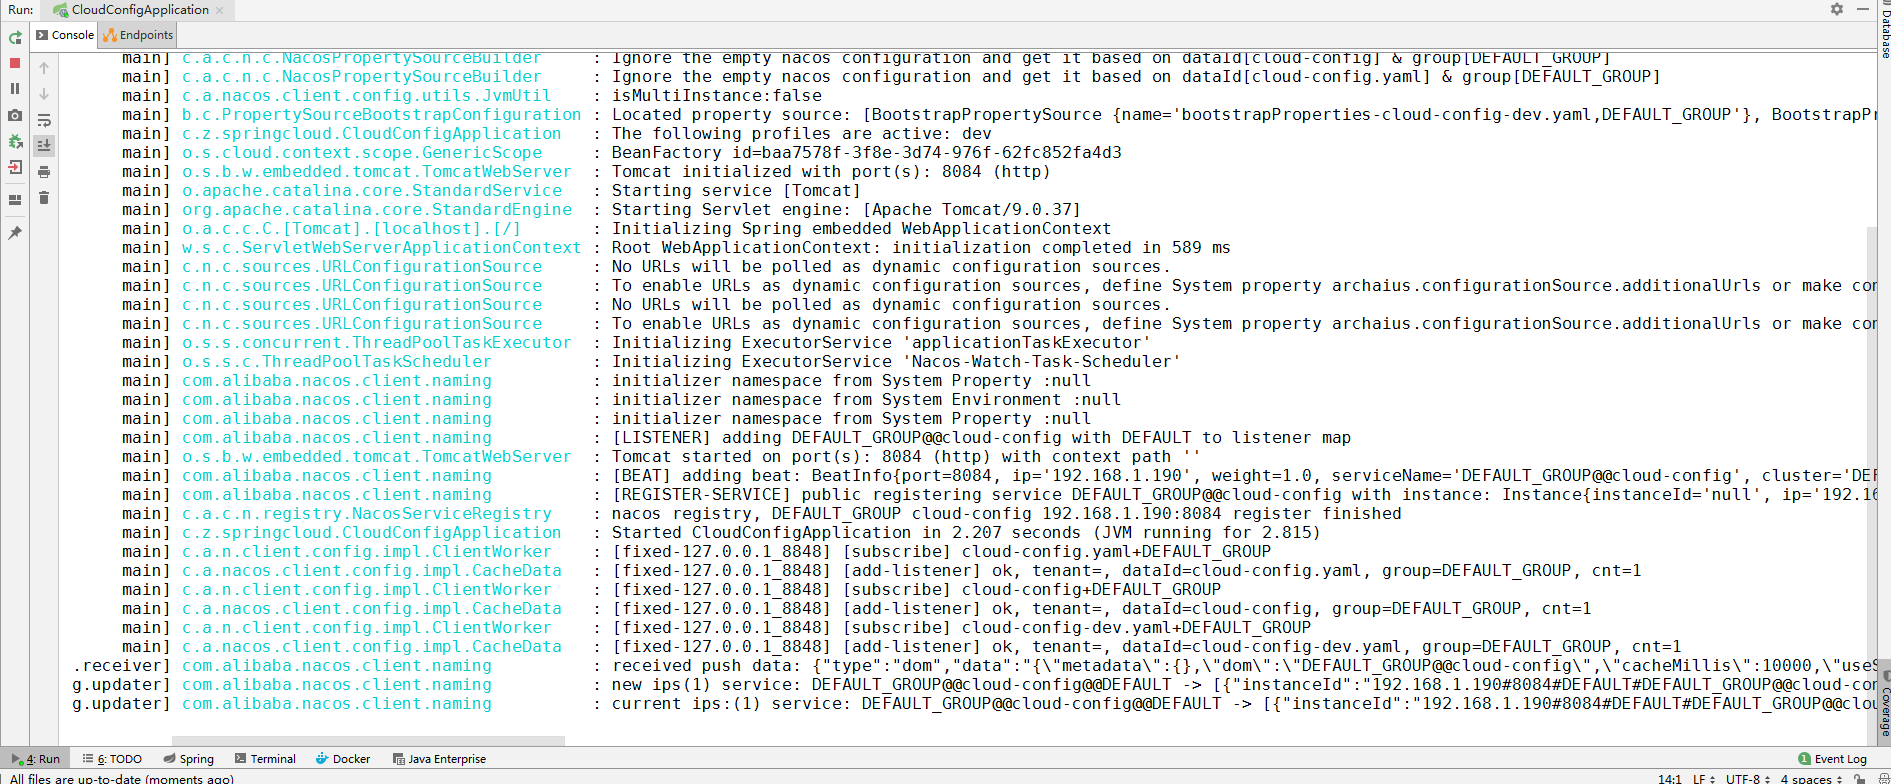Click o.s.cloud.context.scope.GenericScope logger name
Image resolution: width=1891 pixels, height=784 pixels.
[x=362, y=153]
